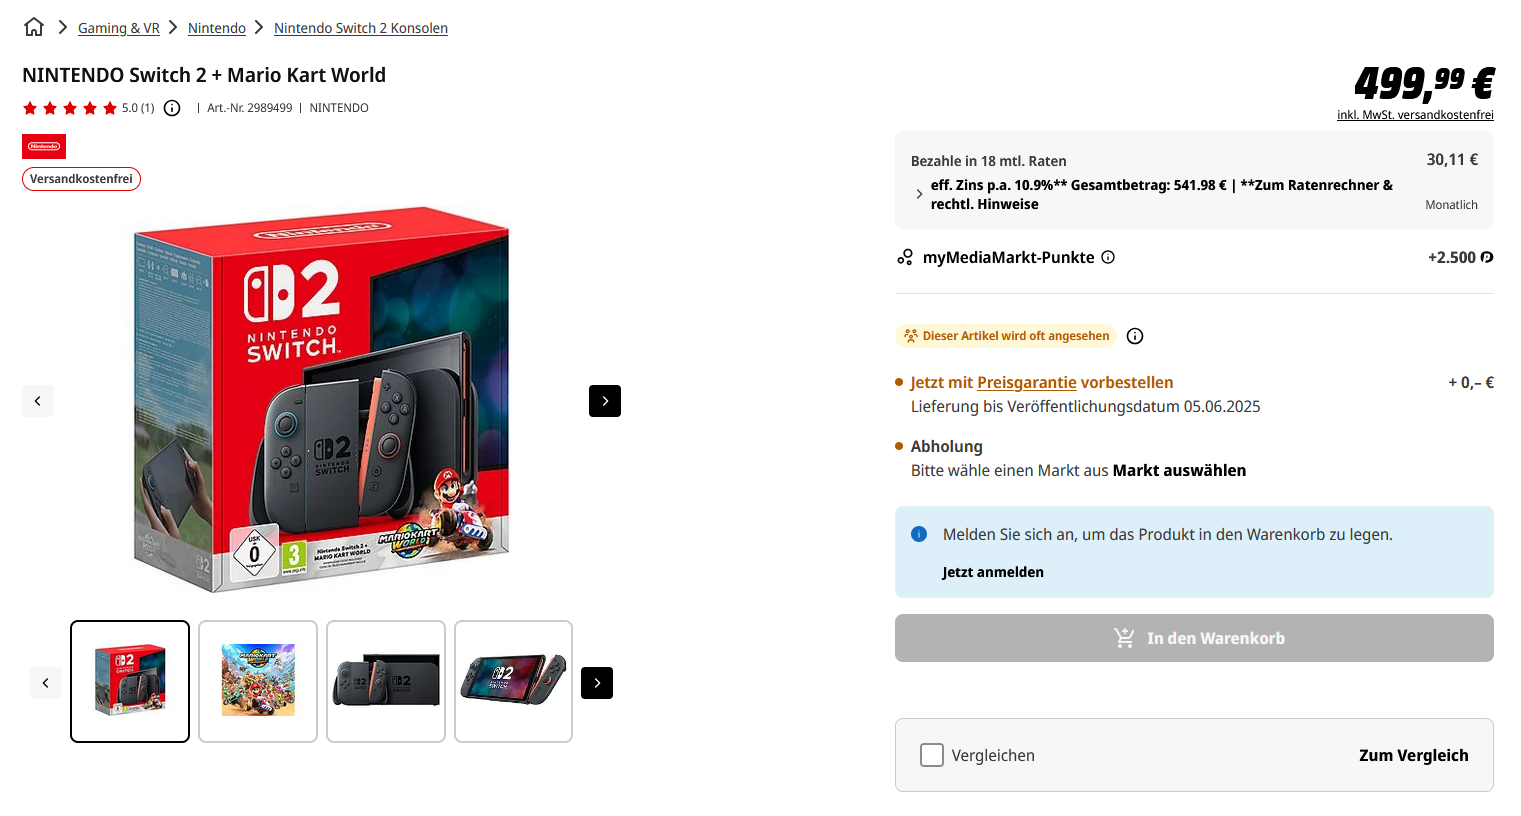Tick the Vergleichen checkbox
Image resolution: width=1521 pixels, height=816 pixels.
932,755
